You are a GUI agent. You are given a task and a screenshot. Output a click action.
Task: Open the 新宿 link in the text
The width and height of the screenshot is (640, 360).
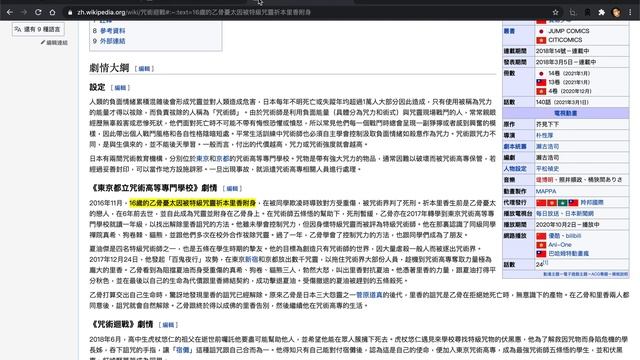[251, 259]
